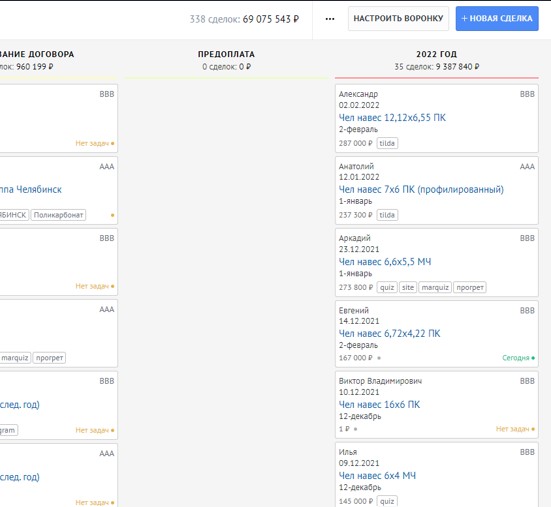
Task: Click the Поликарбонат tag
Action: point(58,215)
